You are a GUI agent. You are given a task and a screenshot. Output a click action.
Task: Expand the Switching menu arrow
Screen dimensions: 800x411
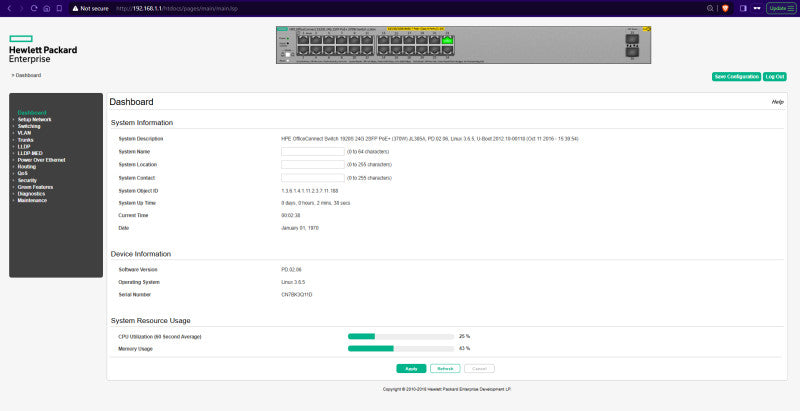point(14,126)
